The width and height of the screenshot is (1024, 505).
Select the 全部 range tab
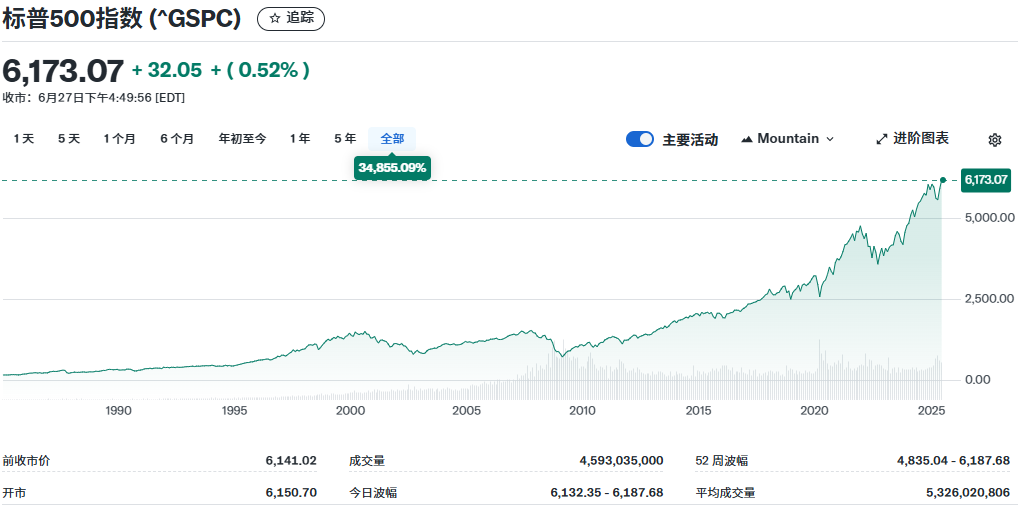(392, 138)
